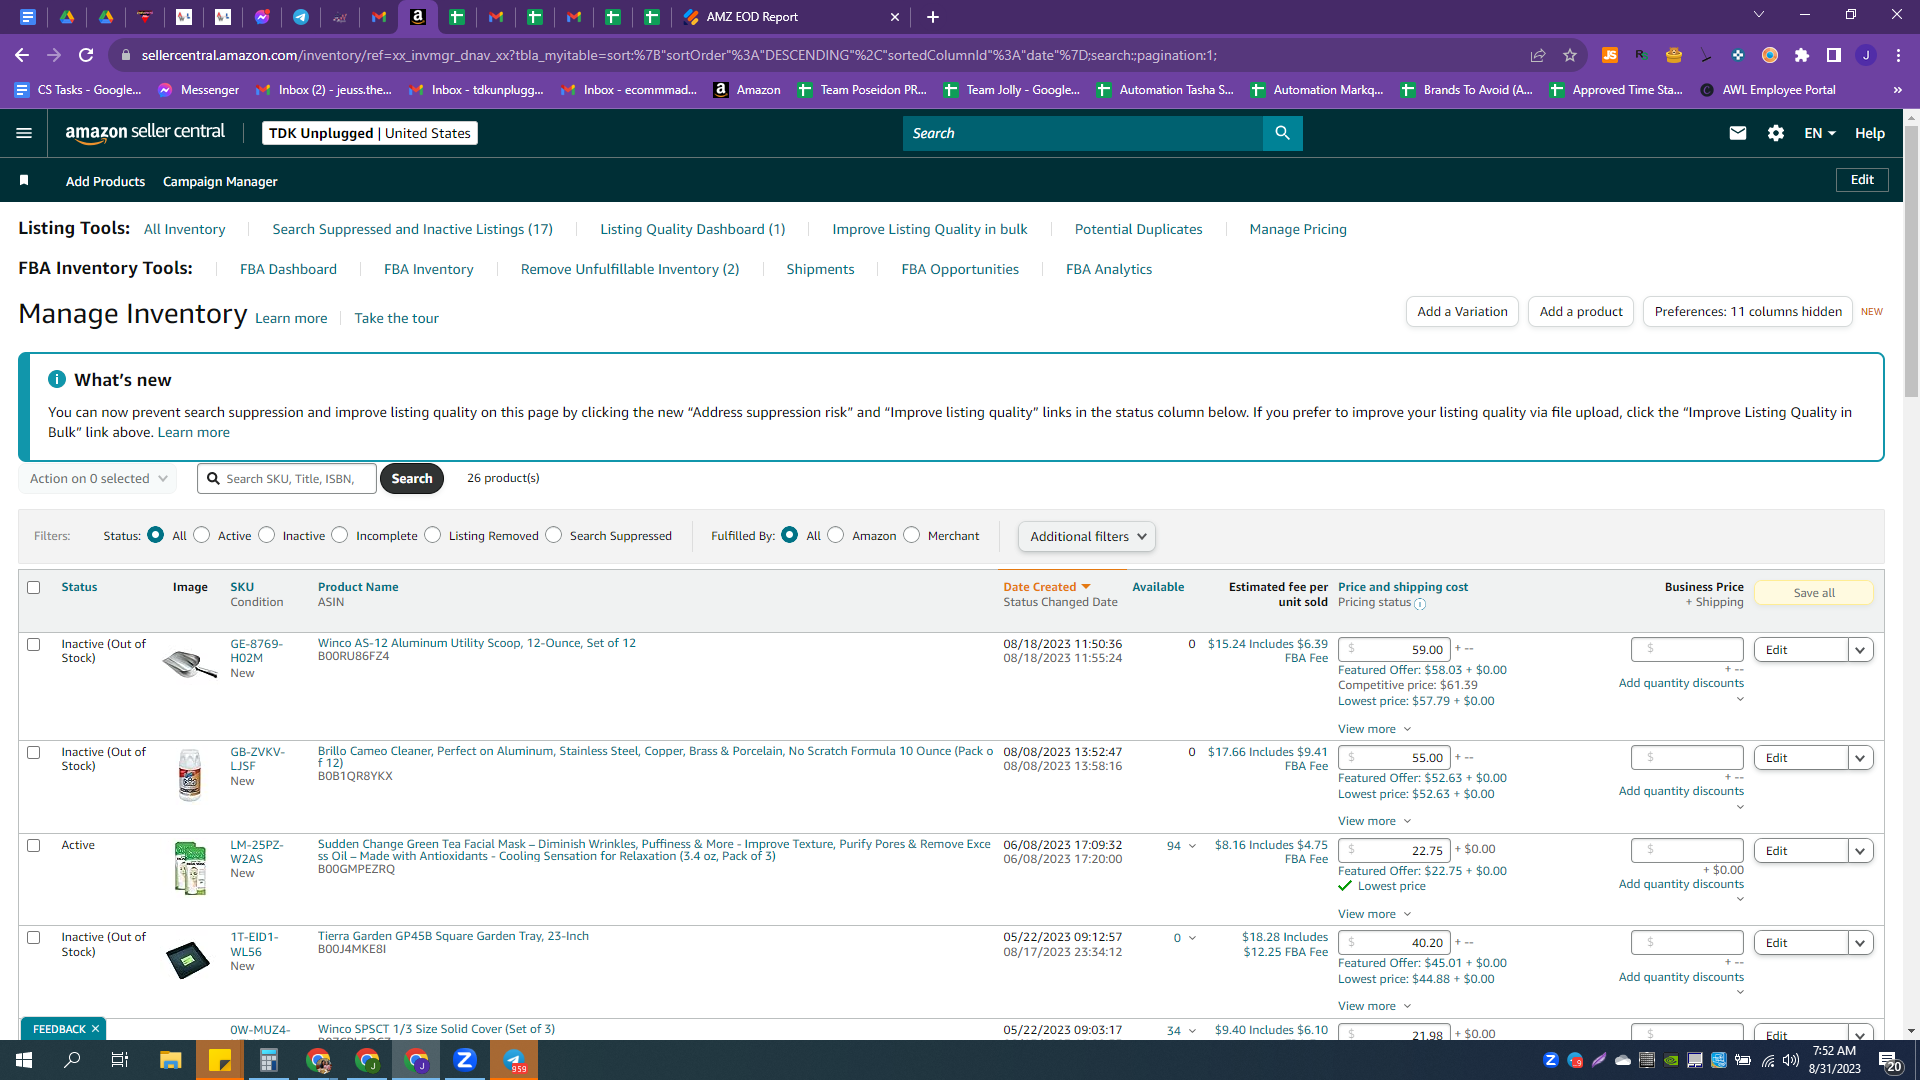This screenshot has width=1920, height=1080.
Task: Click the search magnifier button
Action: click(x=1282, y=133)
